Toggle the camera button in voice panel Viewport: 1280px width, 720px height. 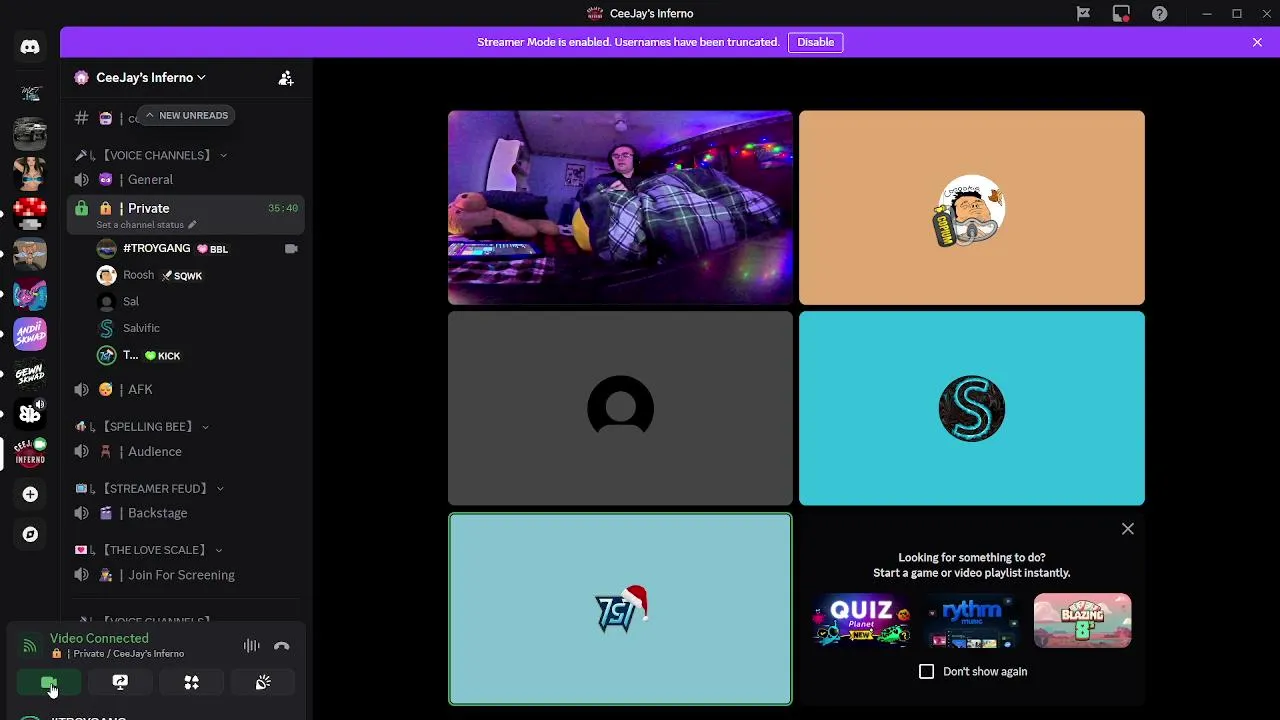point(49,682)
